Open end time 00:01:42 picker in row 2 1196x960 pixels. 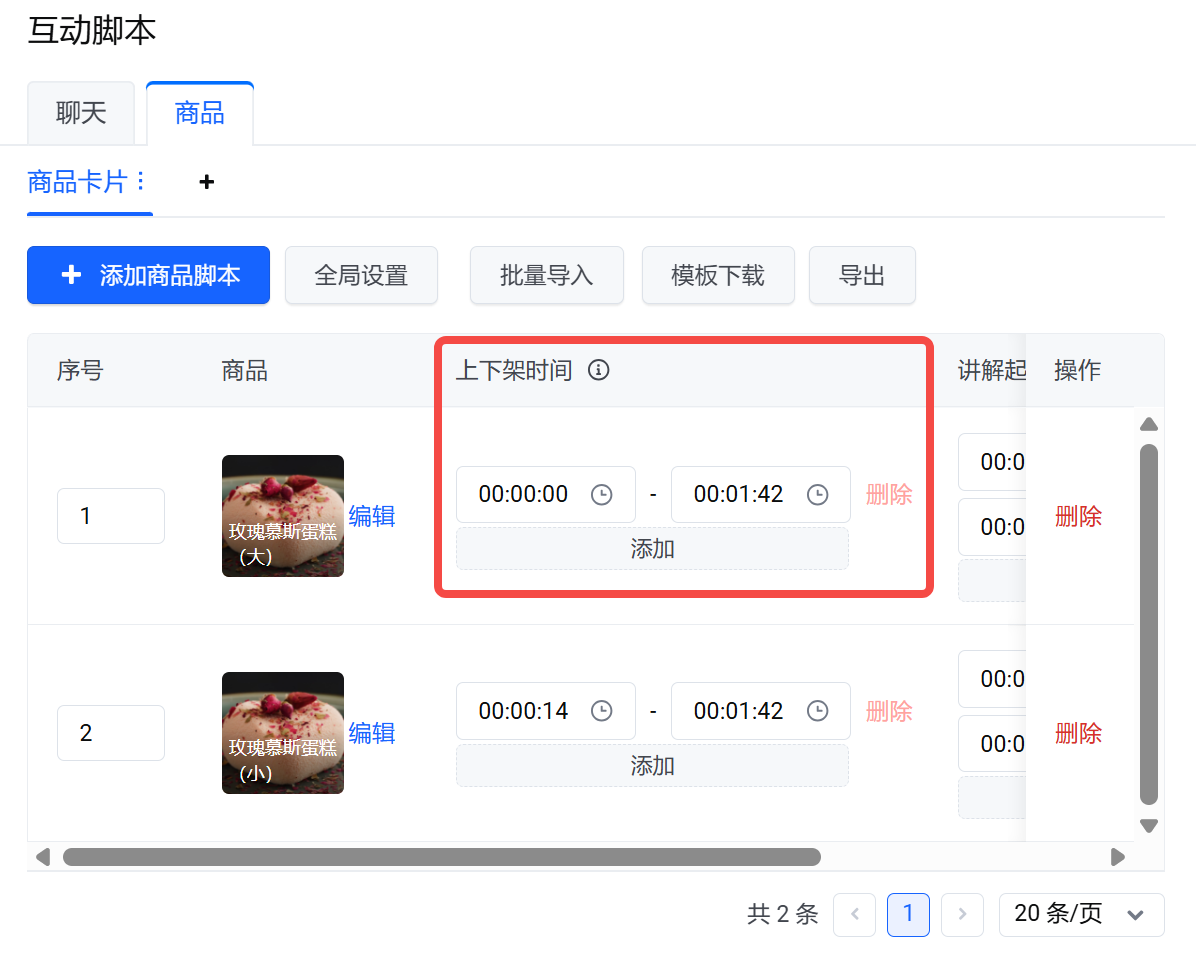[x=761, y=711]
